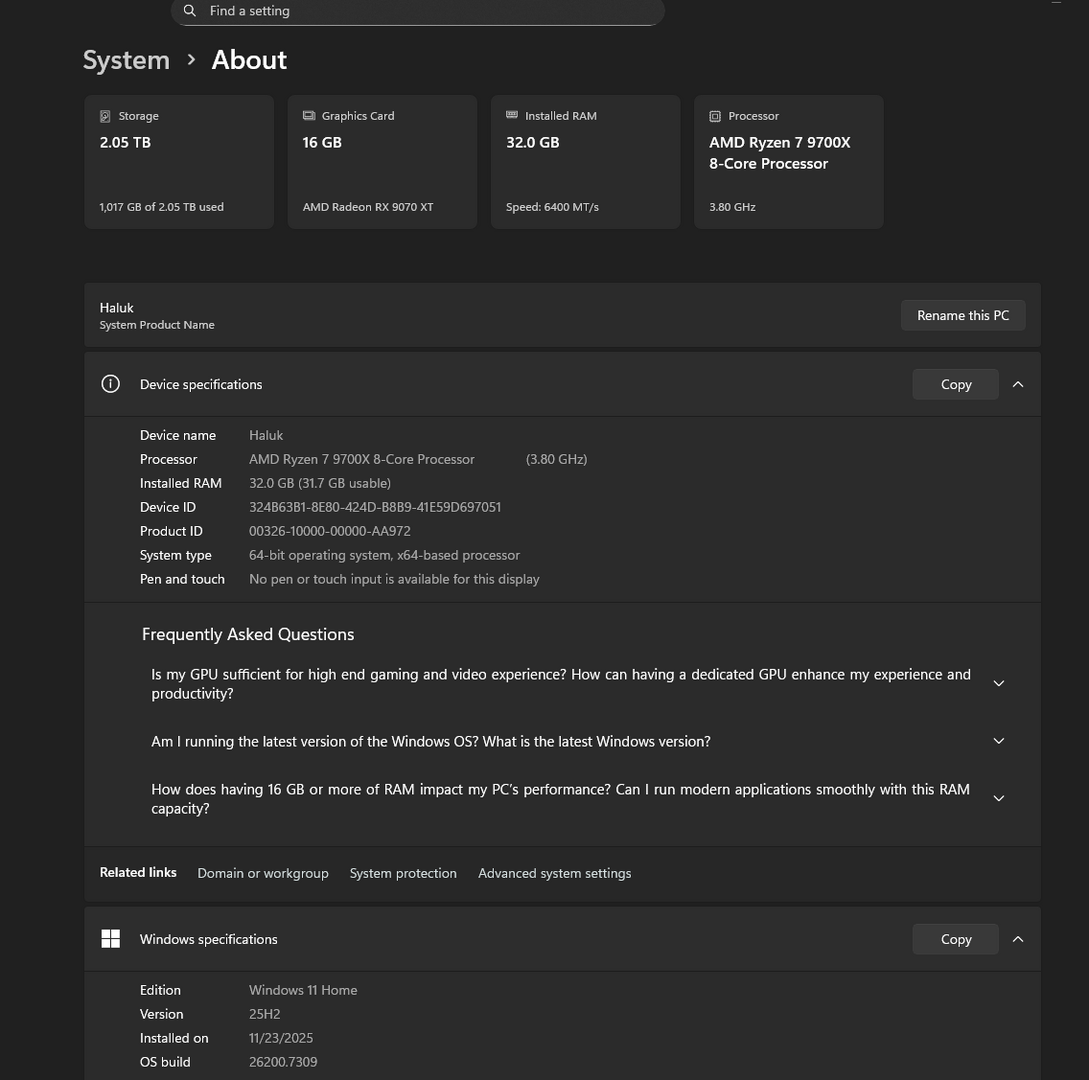Open Advanced system settings link
The image size is (1089, 1080).
pos(554,873)
